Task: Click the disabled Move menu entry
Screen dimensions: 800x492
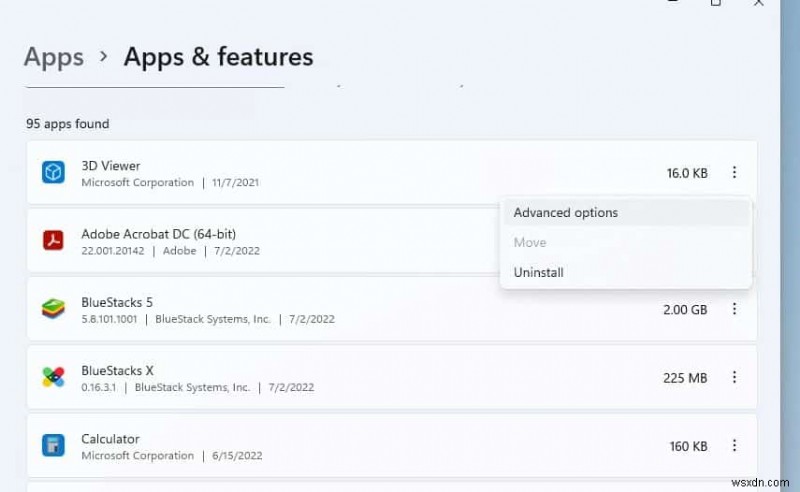Action: [530, 242]
